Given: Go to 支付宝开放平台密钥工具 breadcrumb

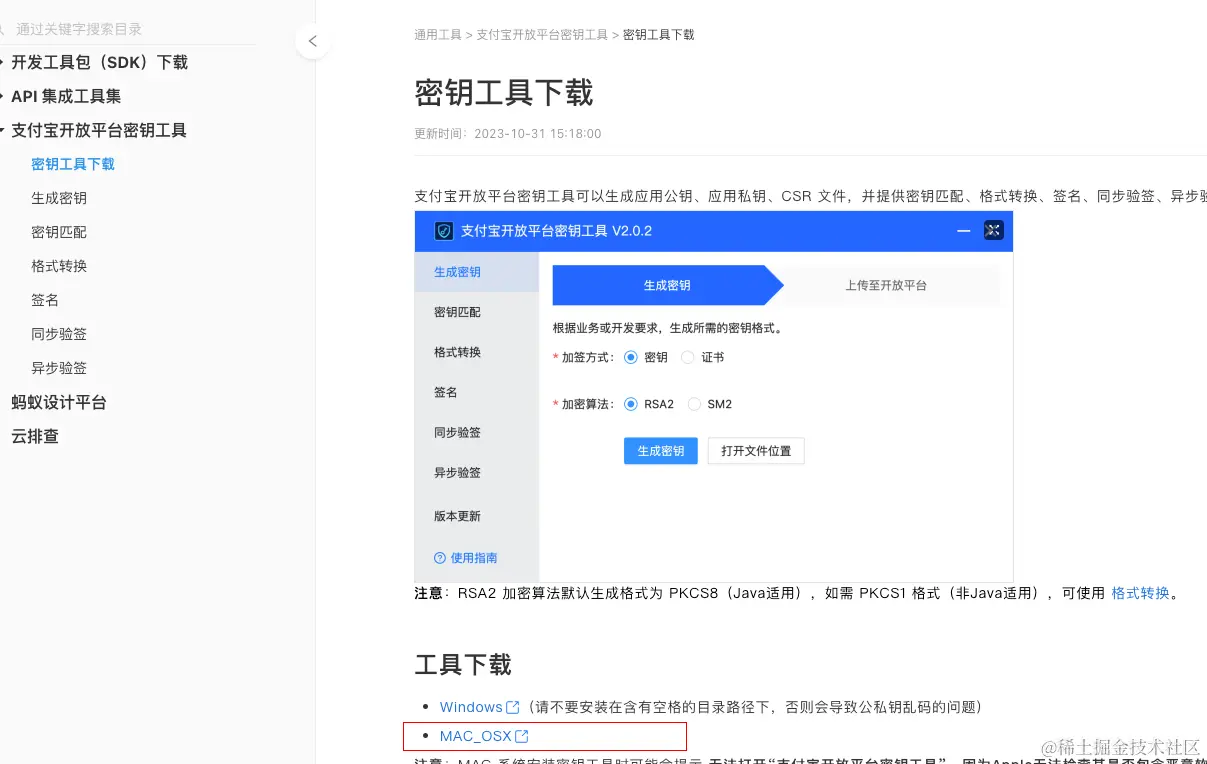Looking at the screenshot, I should pyautogui.click(x=542, y=34).
